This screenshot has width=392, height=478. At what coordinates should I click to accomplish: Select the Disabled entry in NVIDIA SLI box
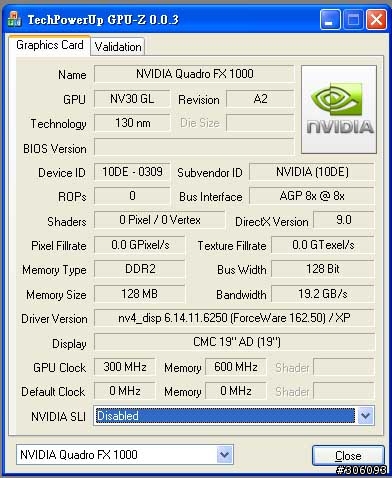coord(225,416)
